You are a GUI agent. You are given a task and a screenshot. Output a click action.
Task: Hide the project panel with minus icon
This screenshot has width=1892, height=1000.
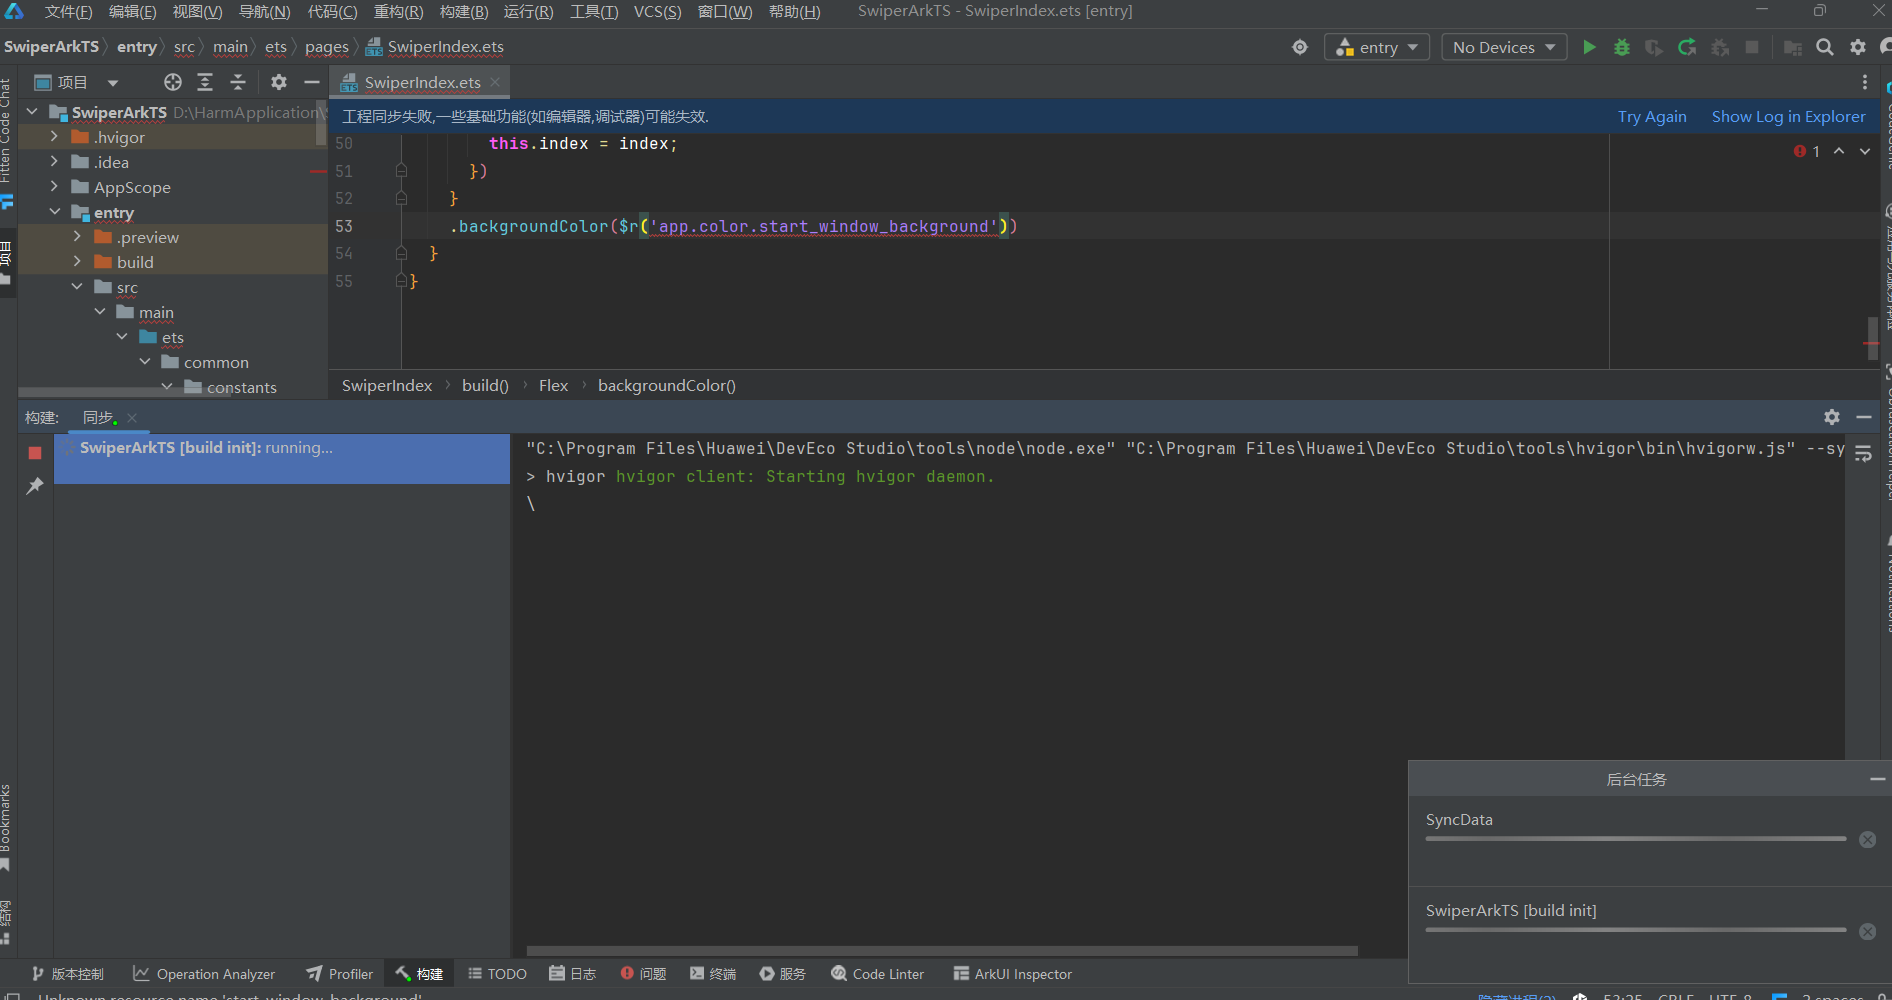[312, 82]
